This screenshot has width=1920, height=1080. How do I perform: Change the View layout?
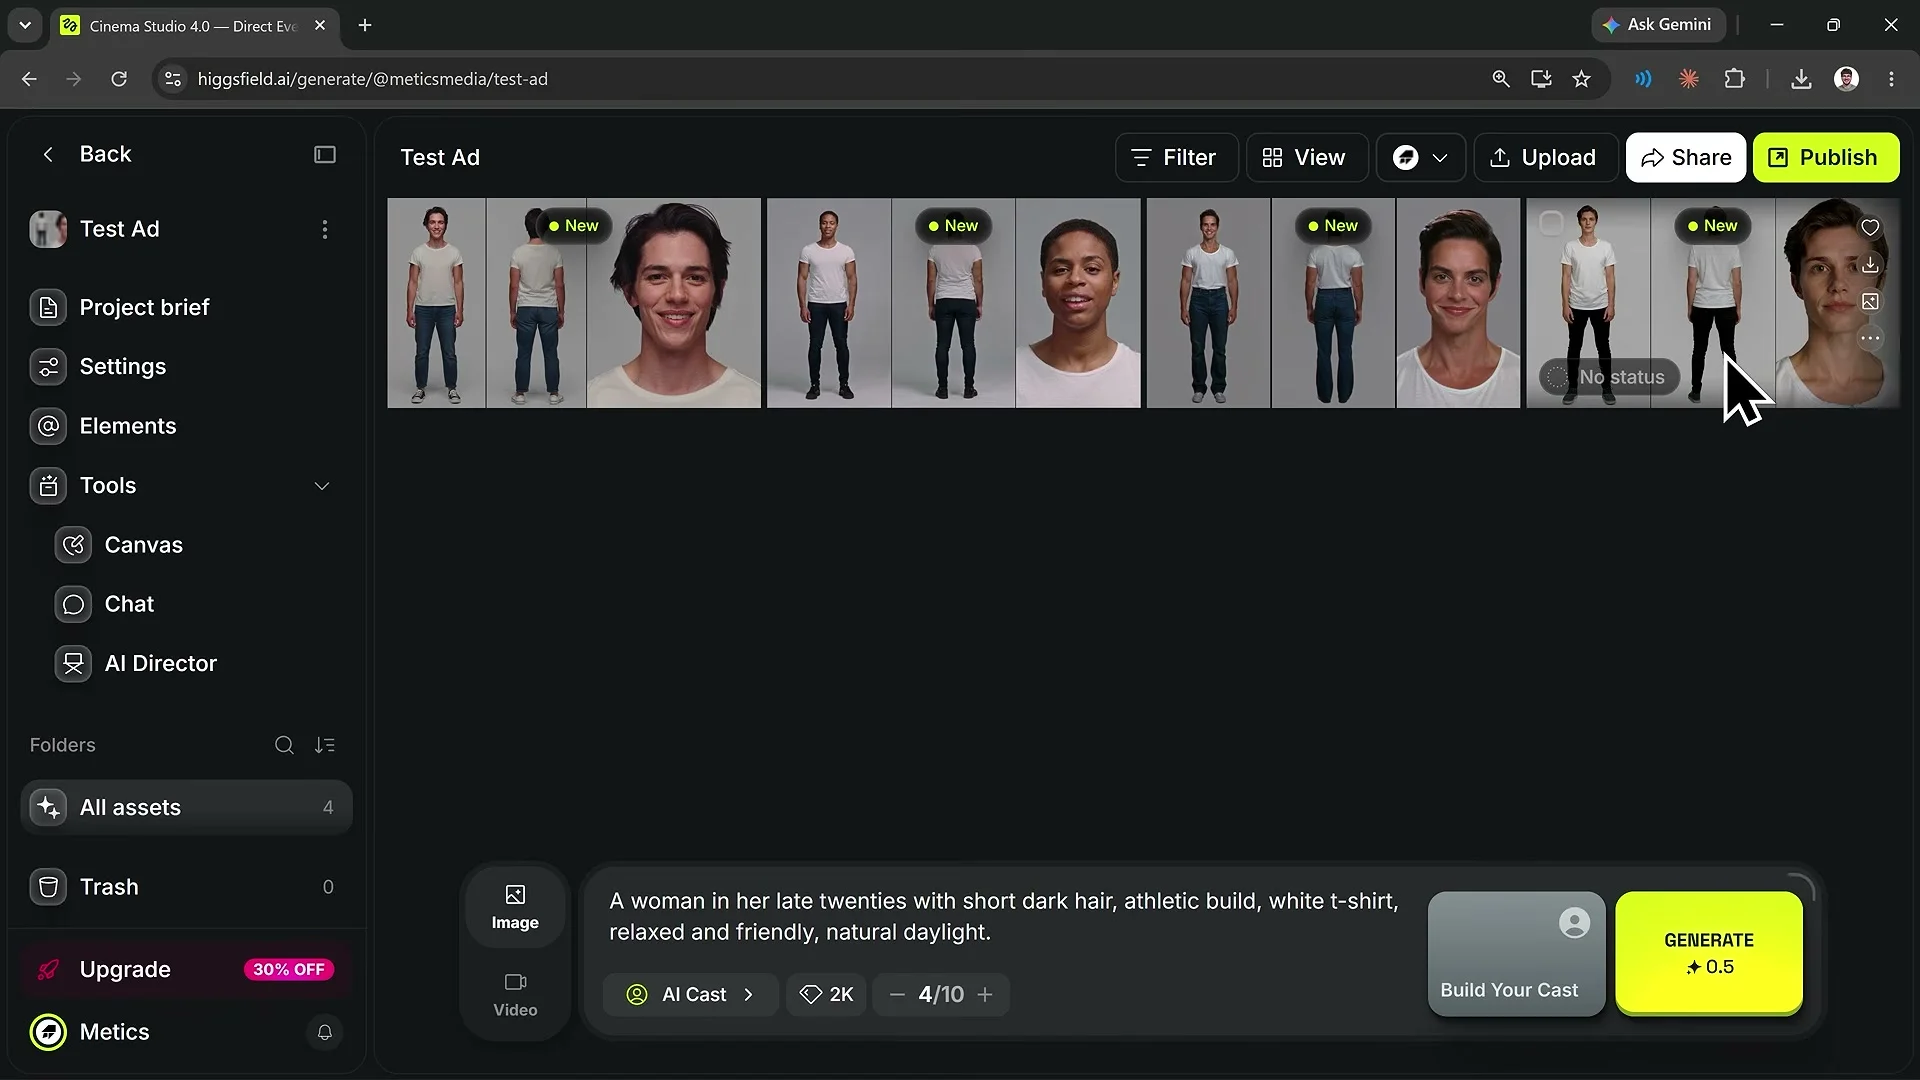[1306, 158]
